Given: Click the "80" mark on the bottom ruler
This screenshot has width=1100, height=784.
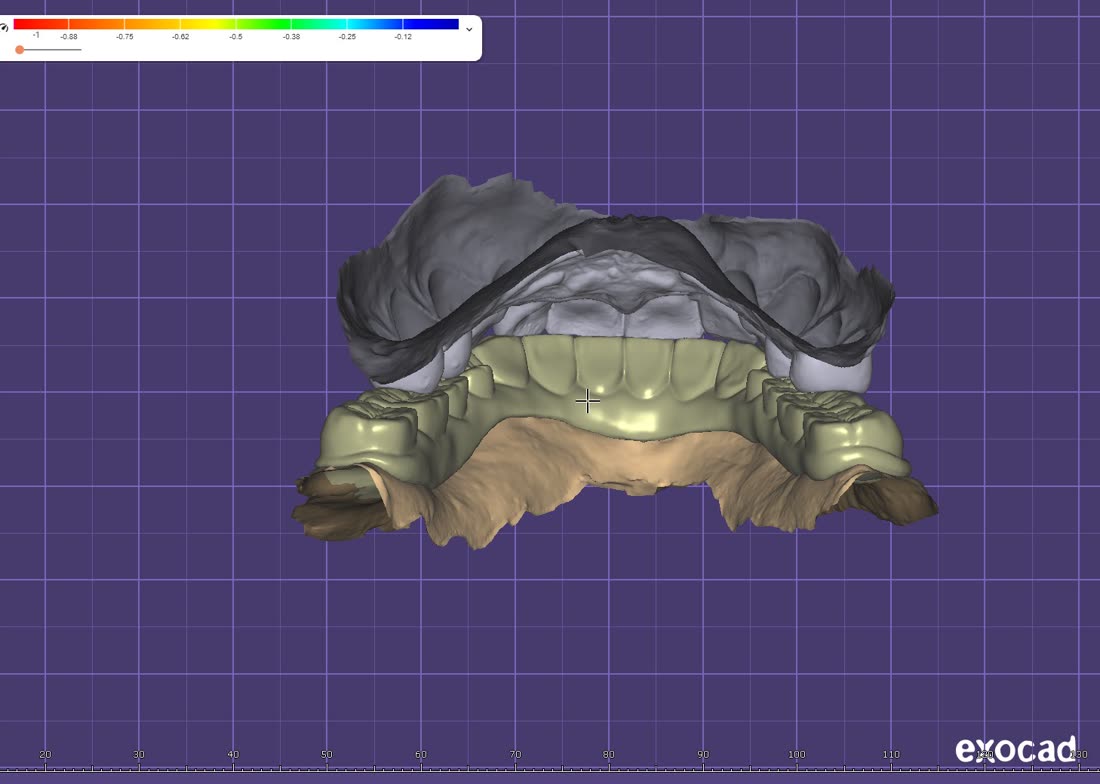Looking at the screenshot, I should click(x=608, y=755).
